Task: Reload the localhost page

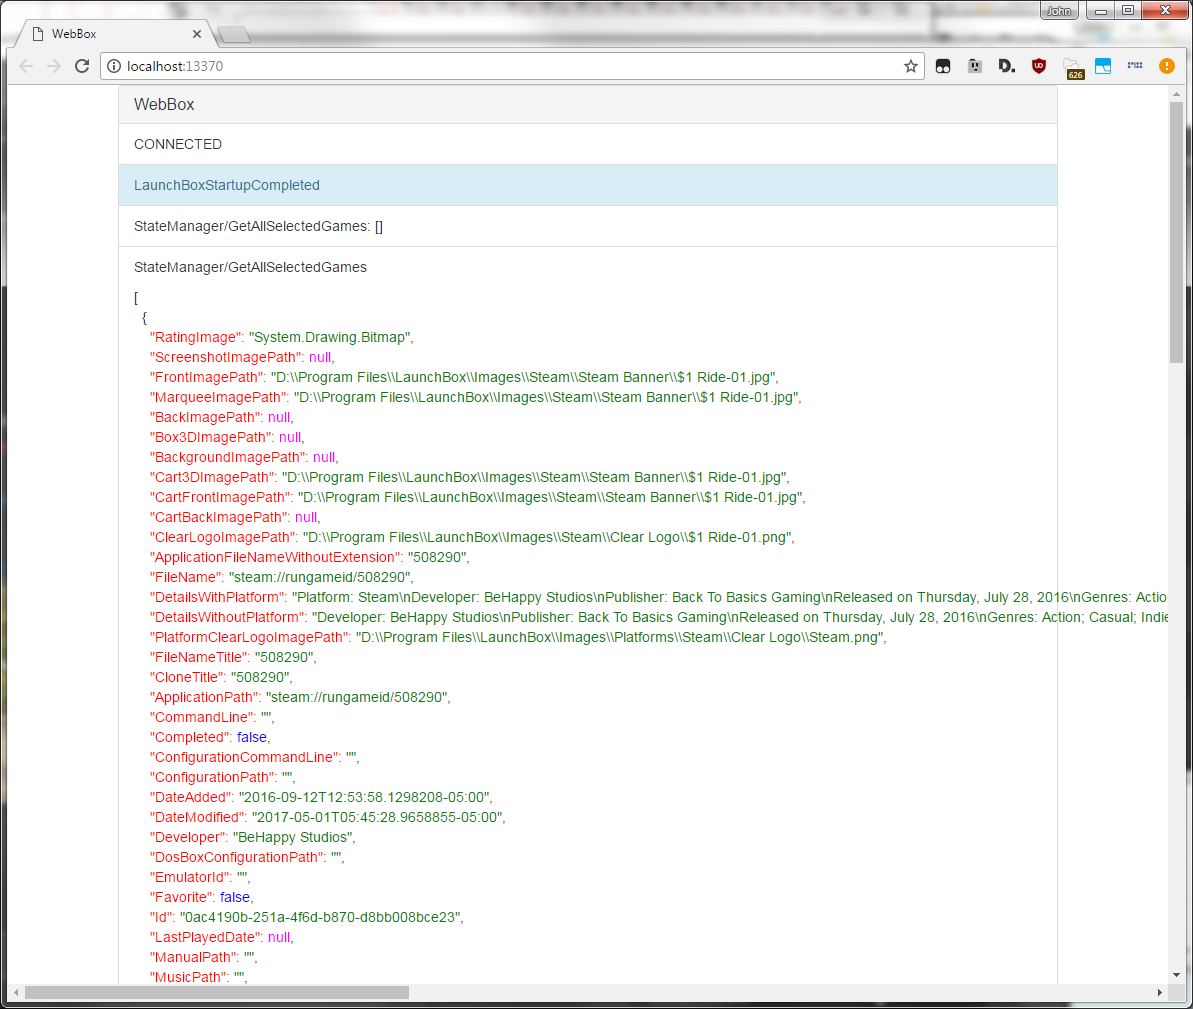Action: (x=82, y=66)
